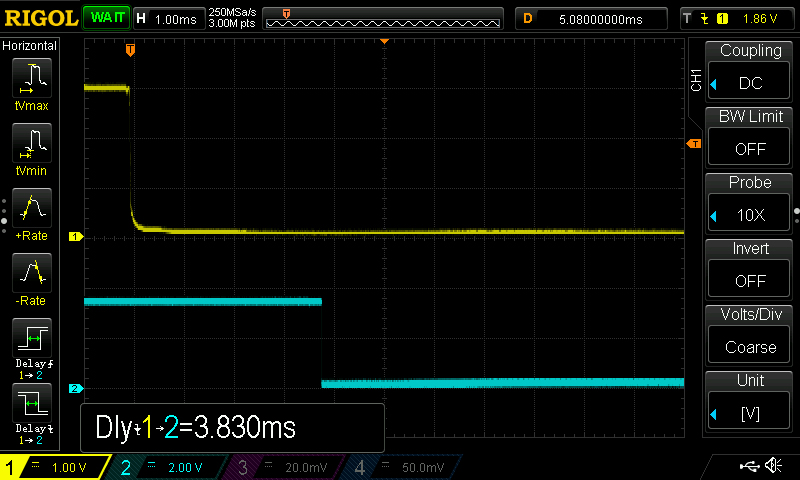Image resolution: width=800 pixels, height=480 pixels.
Task: Click the right menu page indicator dots
Action: pyautogui.click(x=796, y=216)
